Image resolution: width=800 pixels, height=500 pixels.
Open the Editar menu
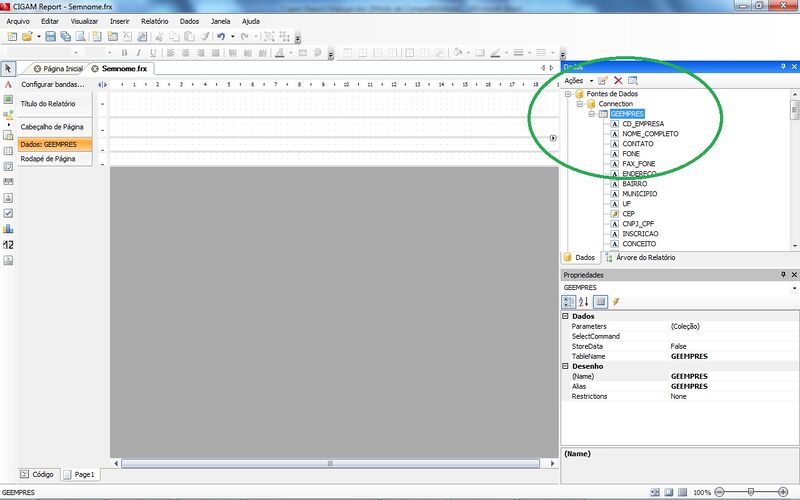(x=50, y=21)
